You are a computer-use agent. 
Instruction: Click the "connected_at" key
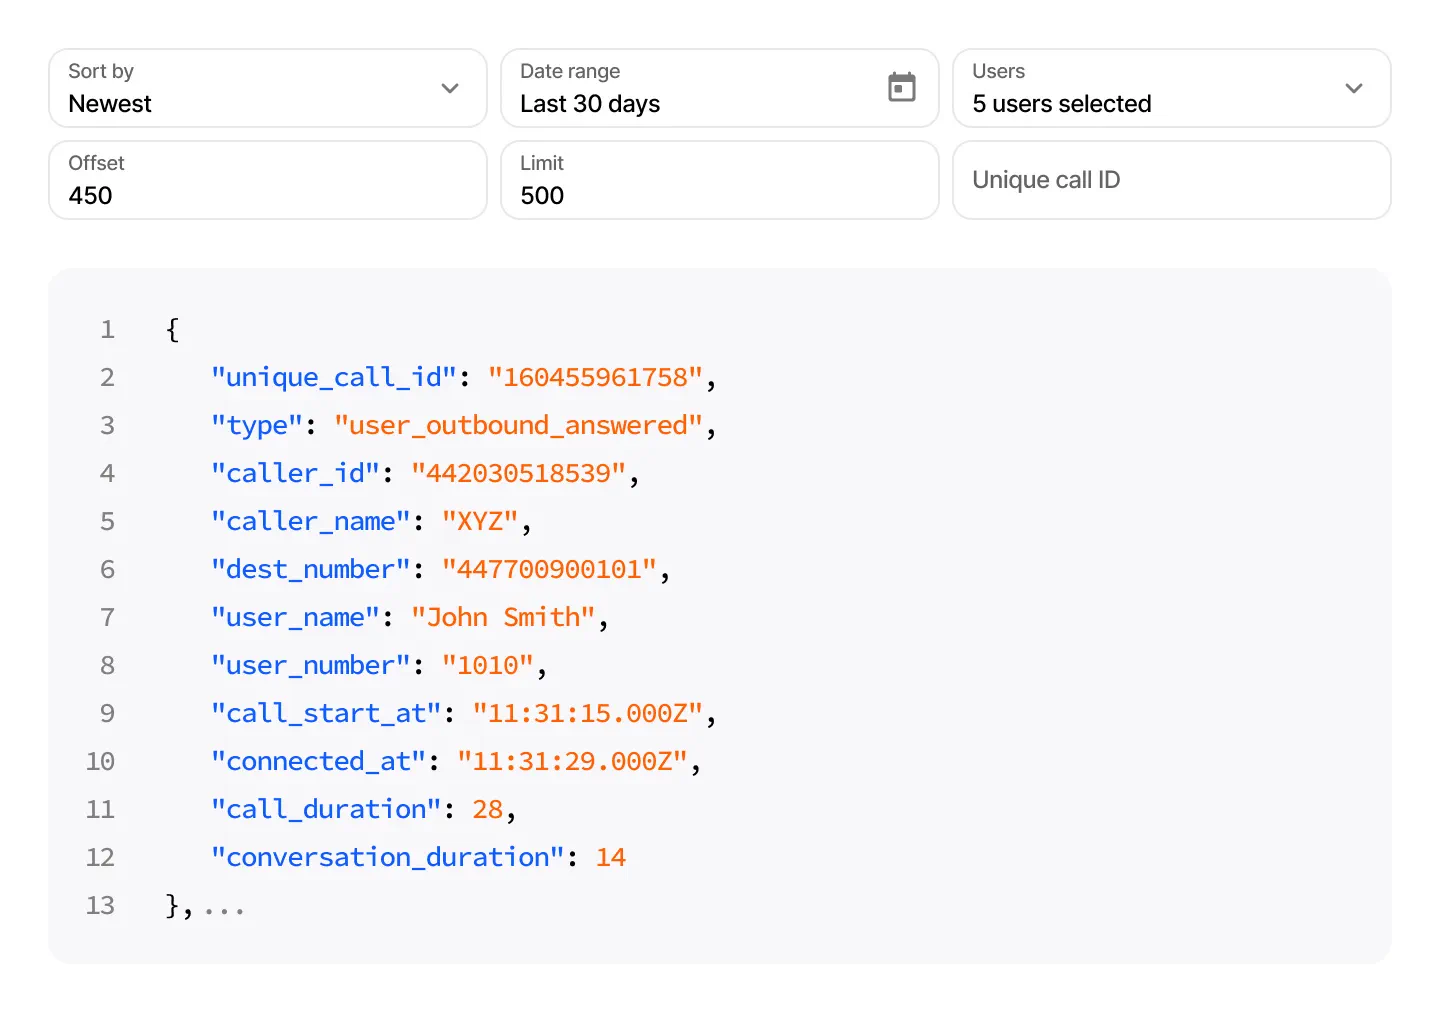(x=319, y=761)
